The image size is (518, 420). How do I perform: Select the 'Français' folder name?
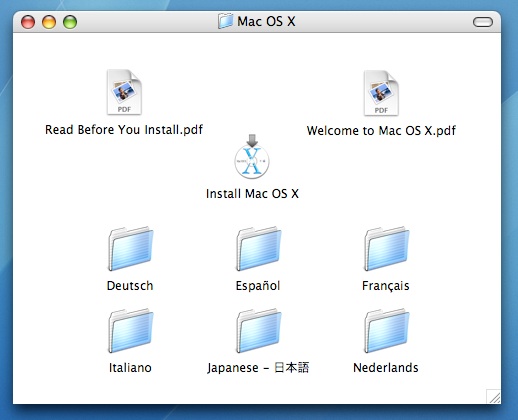pos(386,286)
